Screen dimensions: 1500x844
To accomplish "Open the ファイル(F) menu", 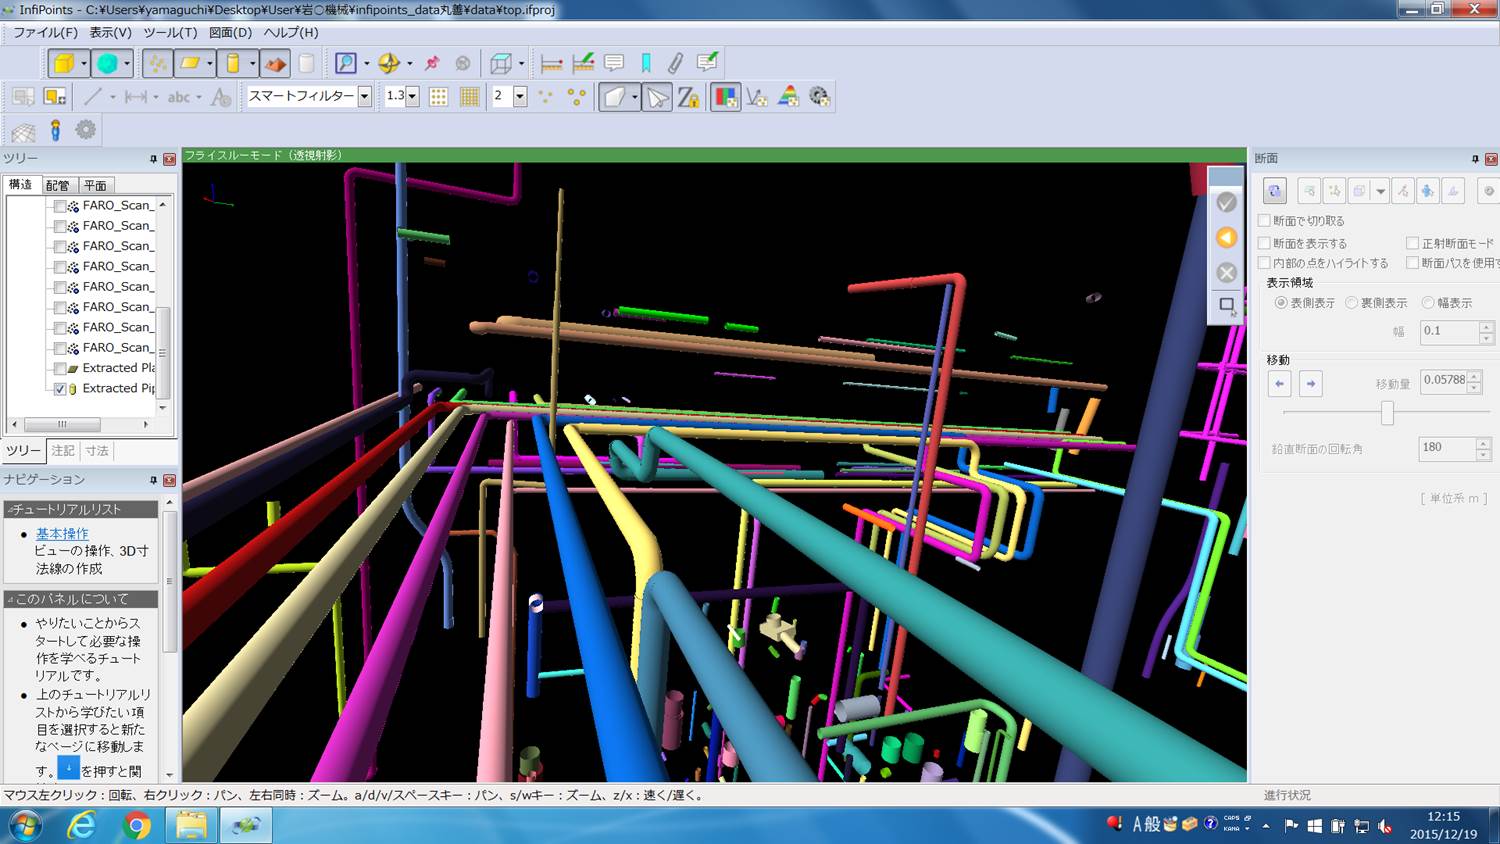I will pos(45,32).
